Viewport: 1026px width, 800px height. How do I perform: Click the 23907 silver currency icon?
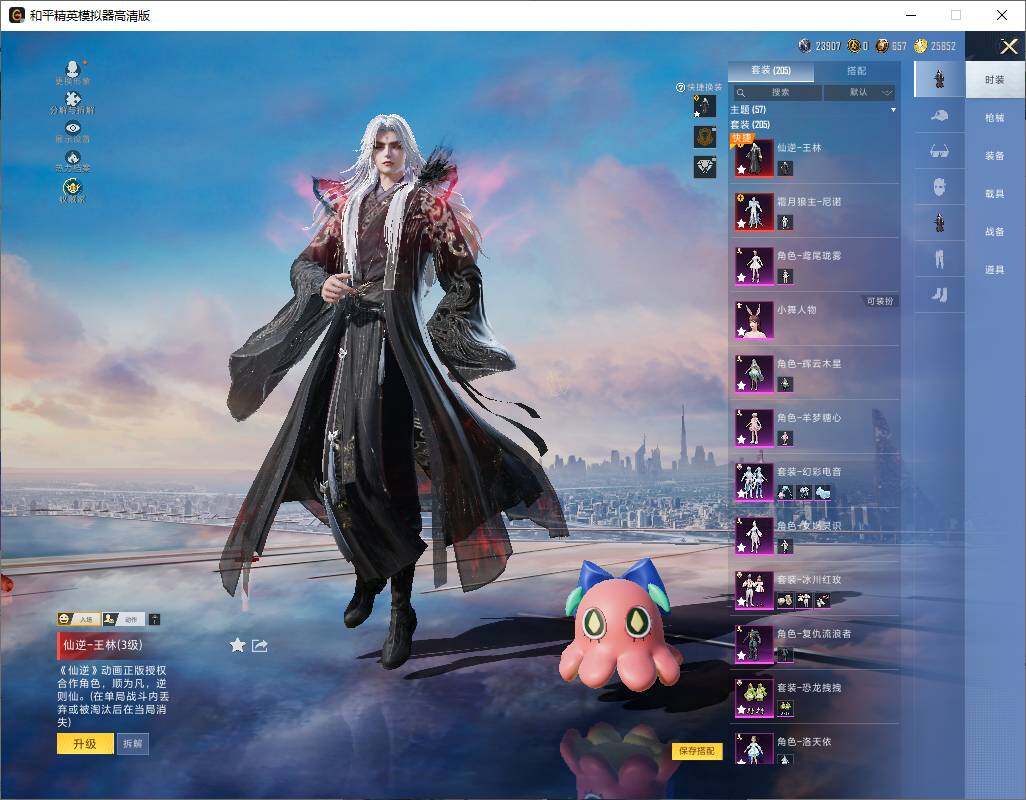[x=805, y=46]
